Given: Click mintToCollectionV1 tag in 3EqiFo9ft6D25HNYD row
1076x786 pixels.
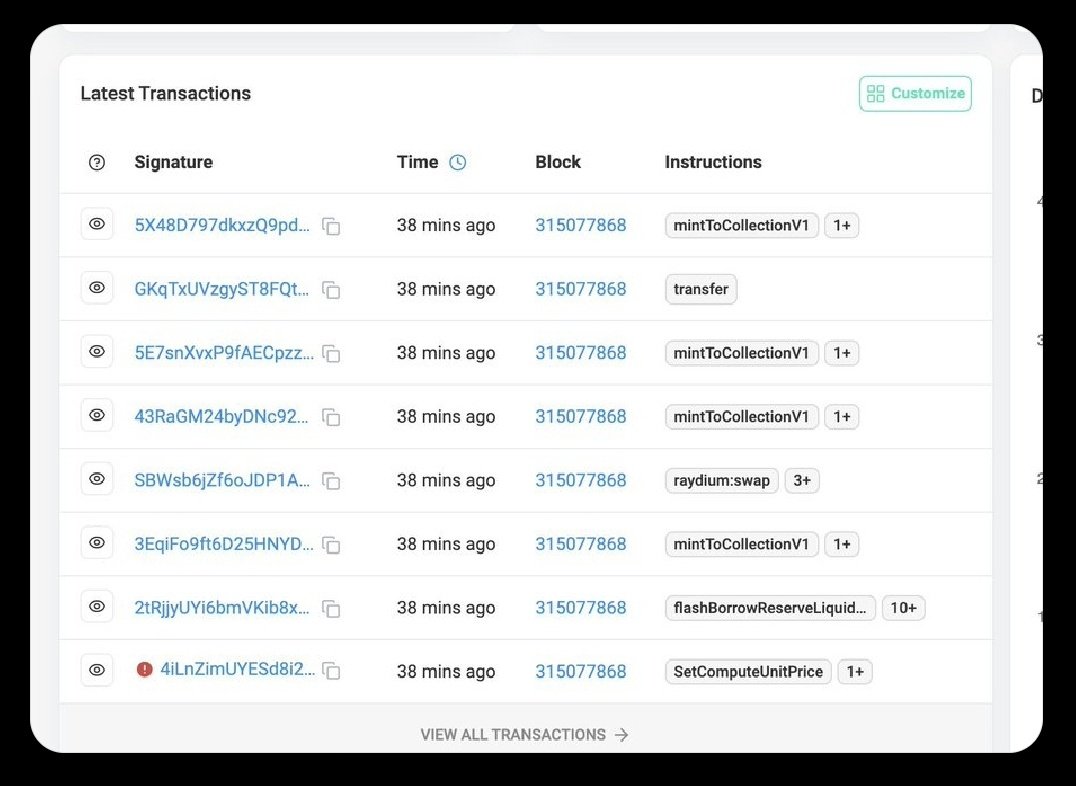Looking at the screenshot, I should 741,544.
